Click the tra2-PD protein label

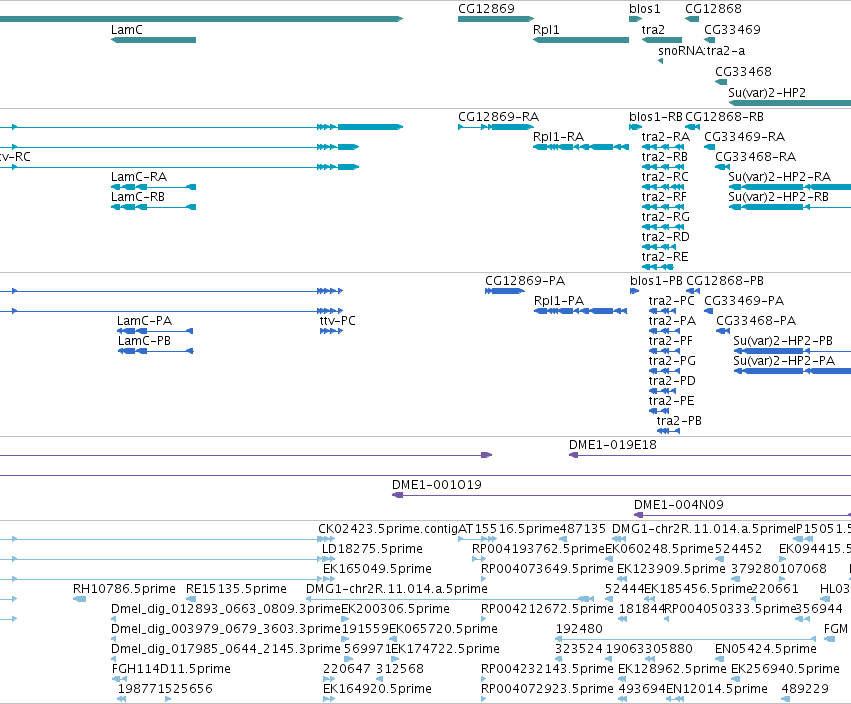(672, 381)
